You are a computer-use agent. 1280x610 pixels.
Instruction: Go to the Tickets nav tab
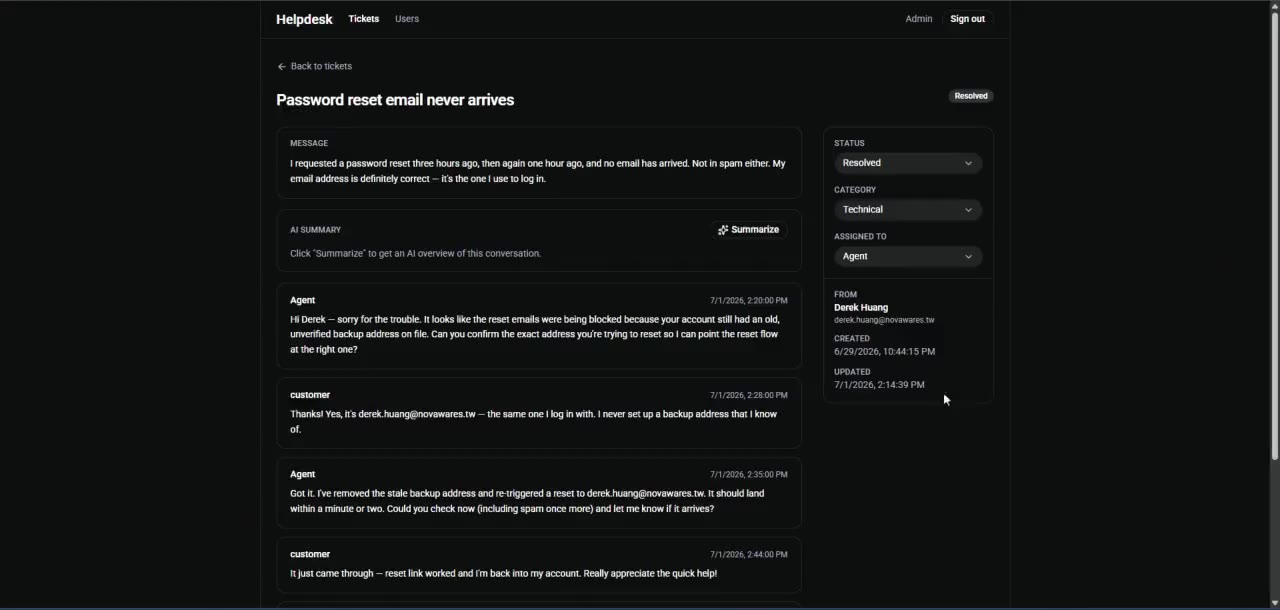pos(364,19)
